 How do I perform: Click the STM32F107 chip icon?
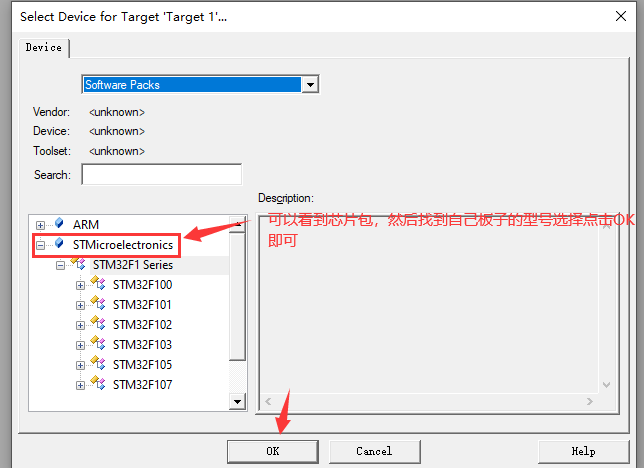98,385
